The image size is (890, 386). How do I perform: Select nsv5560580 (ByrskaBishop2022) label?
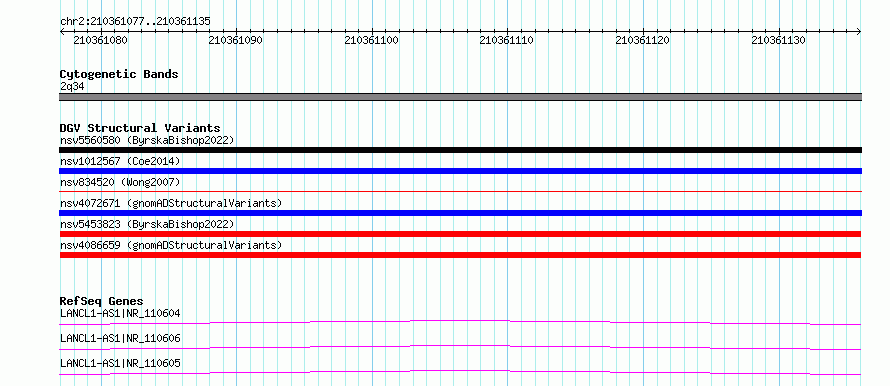tap(147, 140)
